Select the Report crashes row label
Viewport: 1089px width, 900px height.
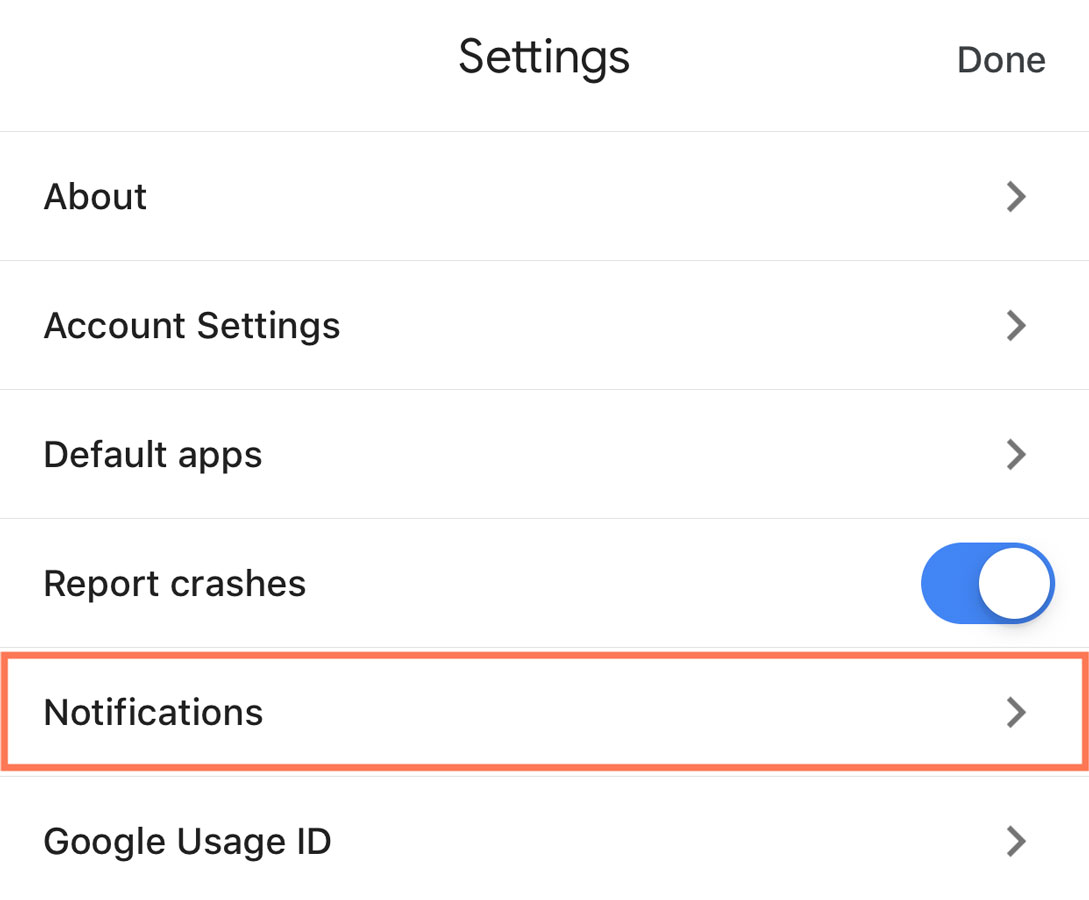175,583
